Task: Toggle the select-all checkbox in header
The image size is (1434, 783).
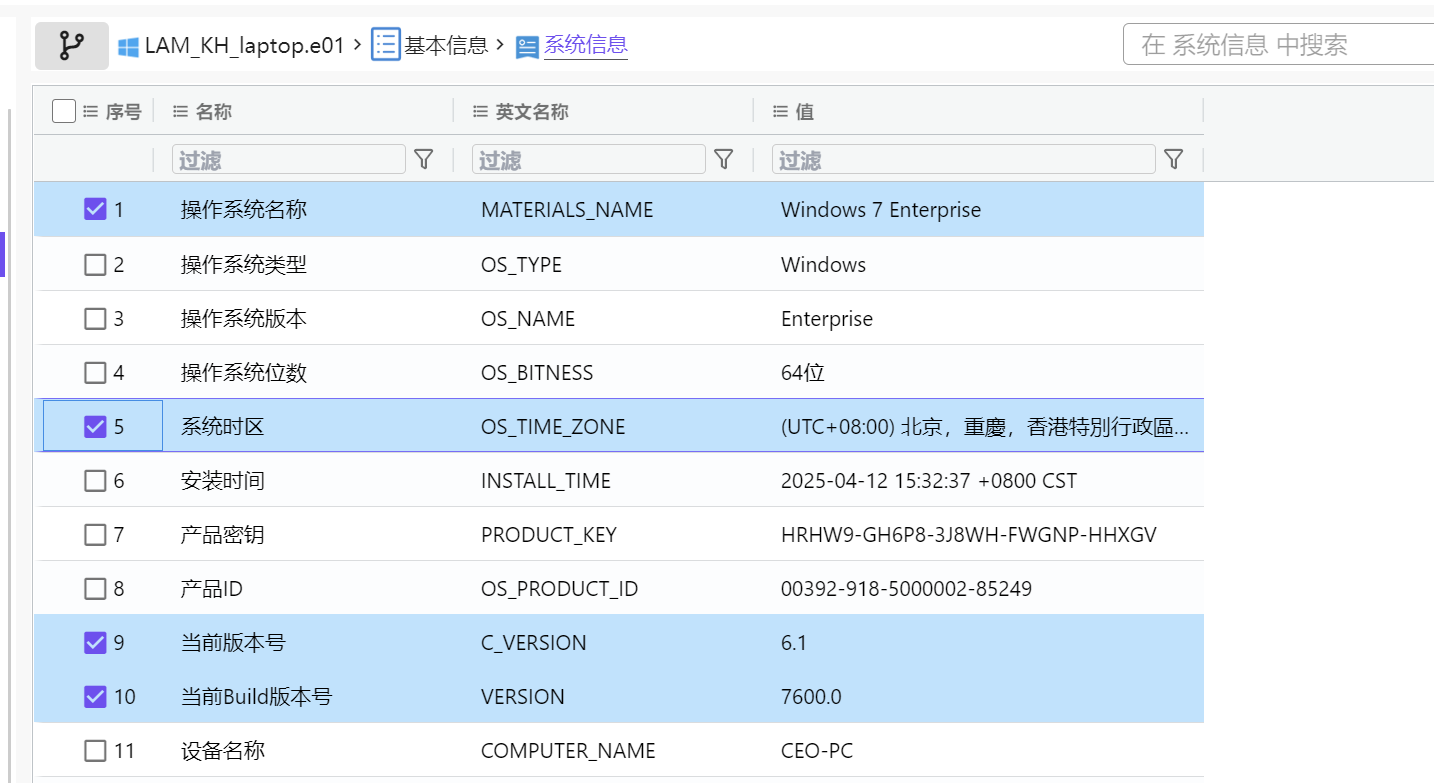Action: (64, 111)
